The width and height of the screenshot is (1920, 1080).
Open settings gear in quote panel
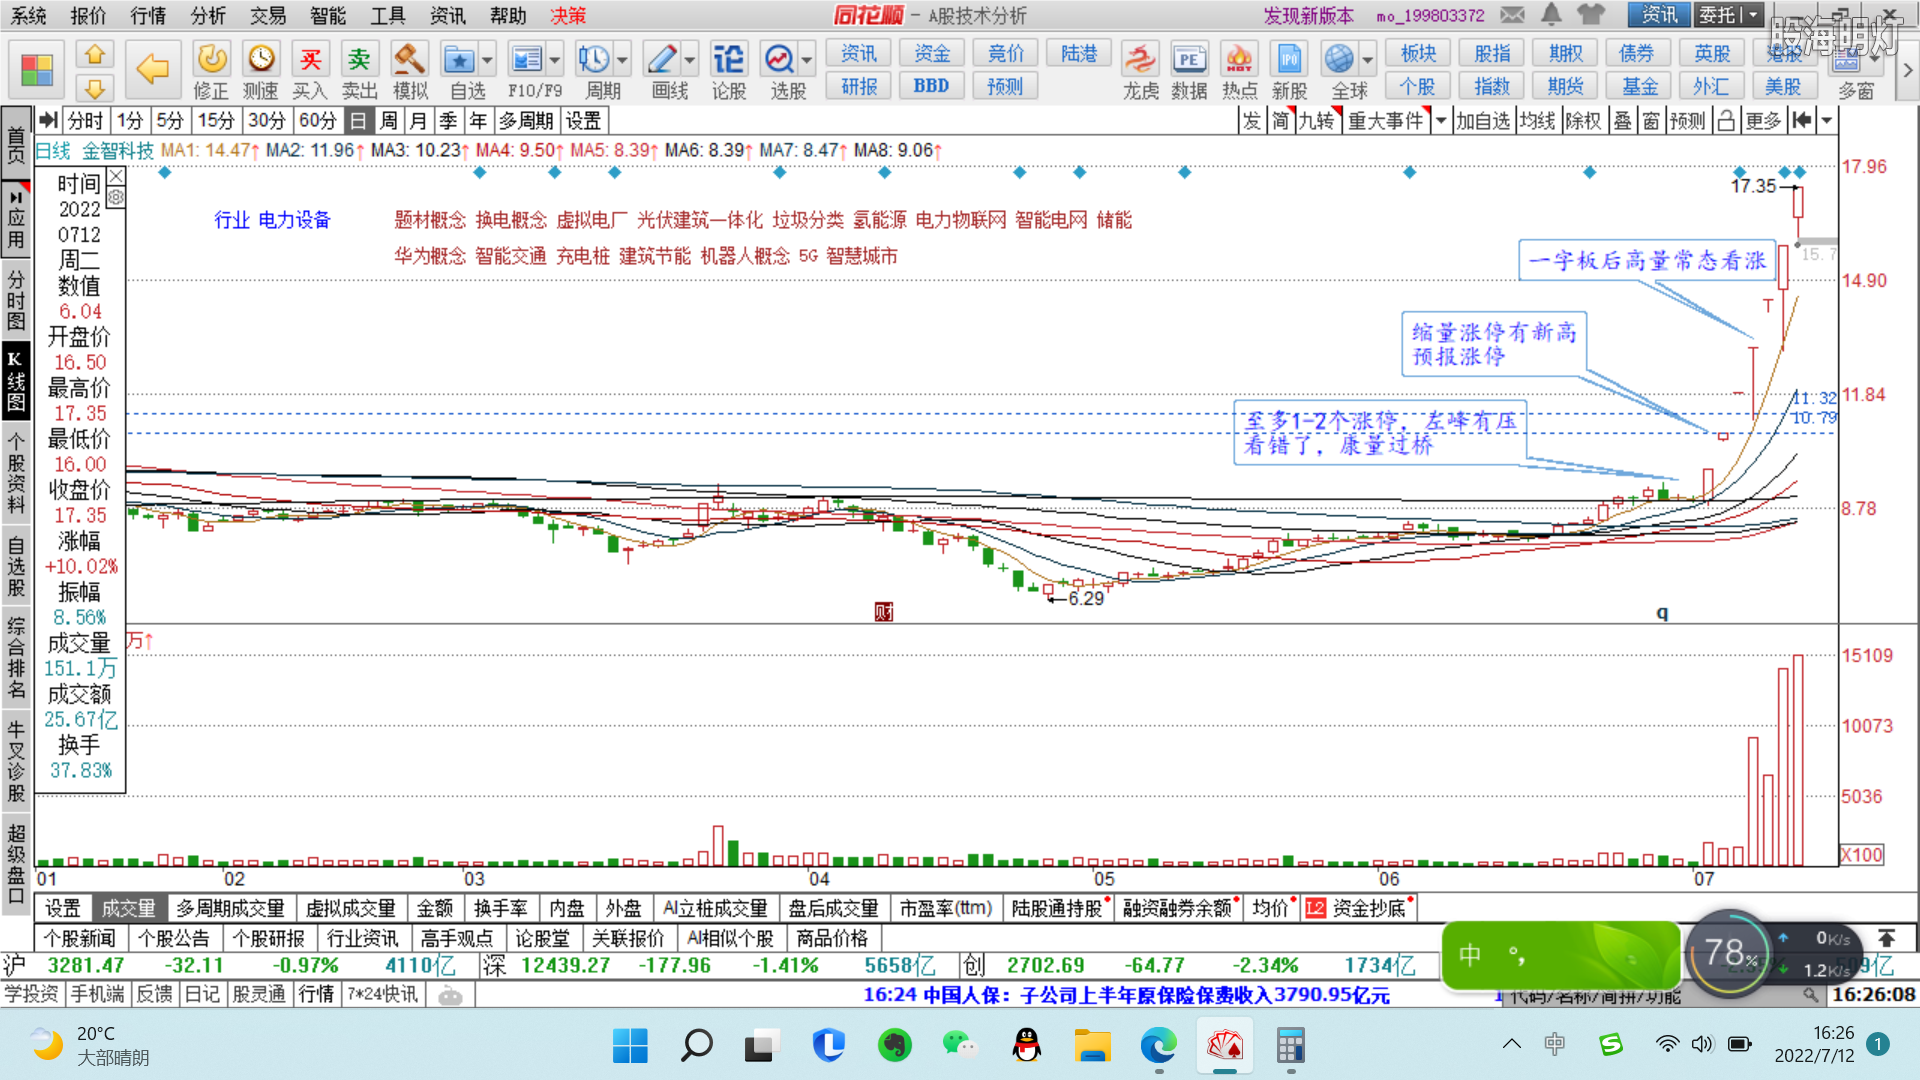coord(116,198)
